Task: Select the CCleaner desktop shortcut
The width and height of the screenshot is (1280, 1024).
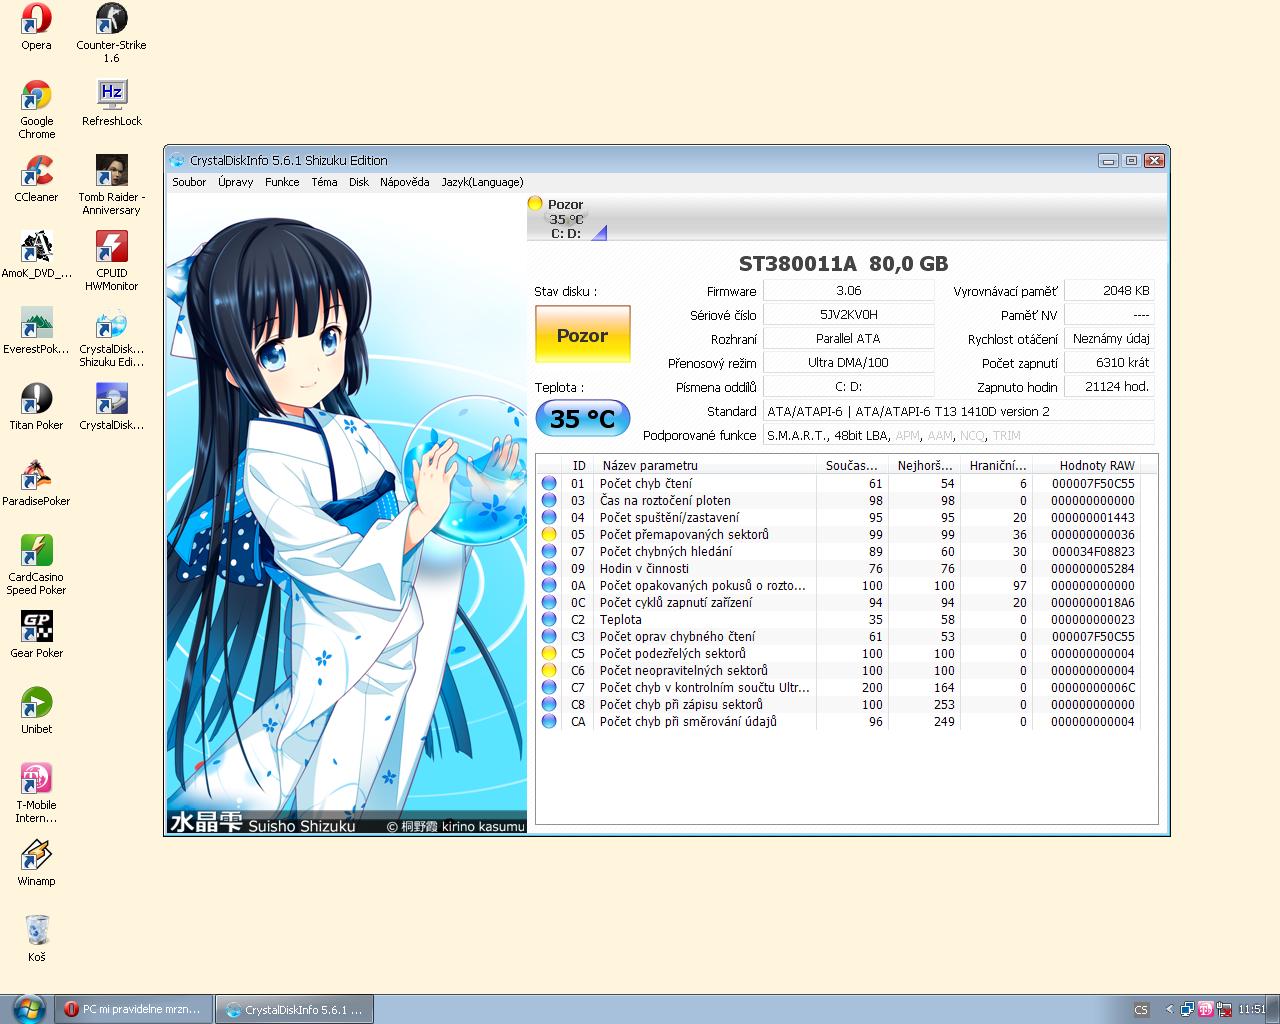Action: 36,179
